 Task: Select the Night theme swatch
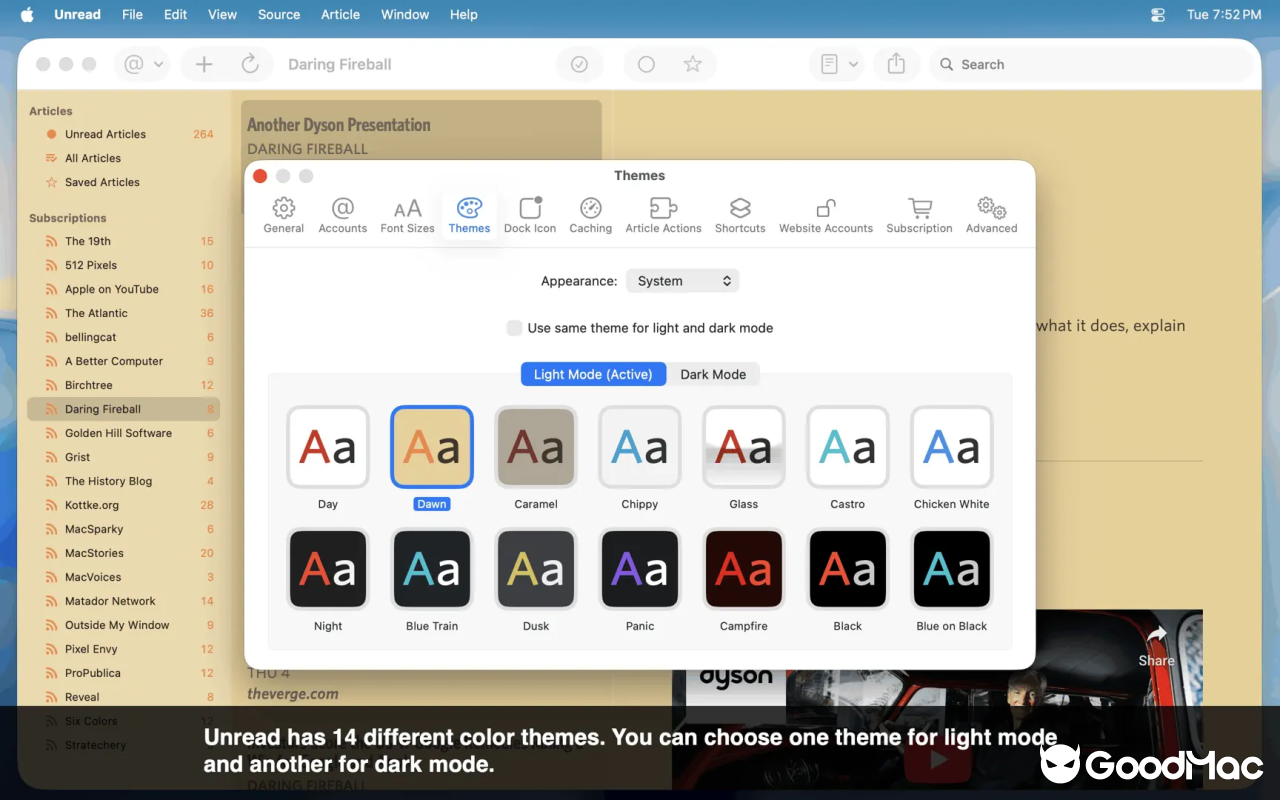click(x=328, y=569)
